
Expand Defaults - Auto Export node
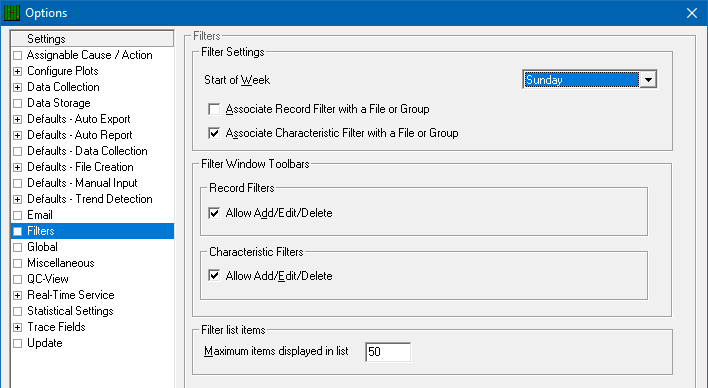click(18, 119)
